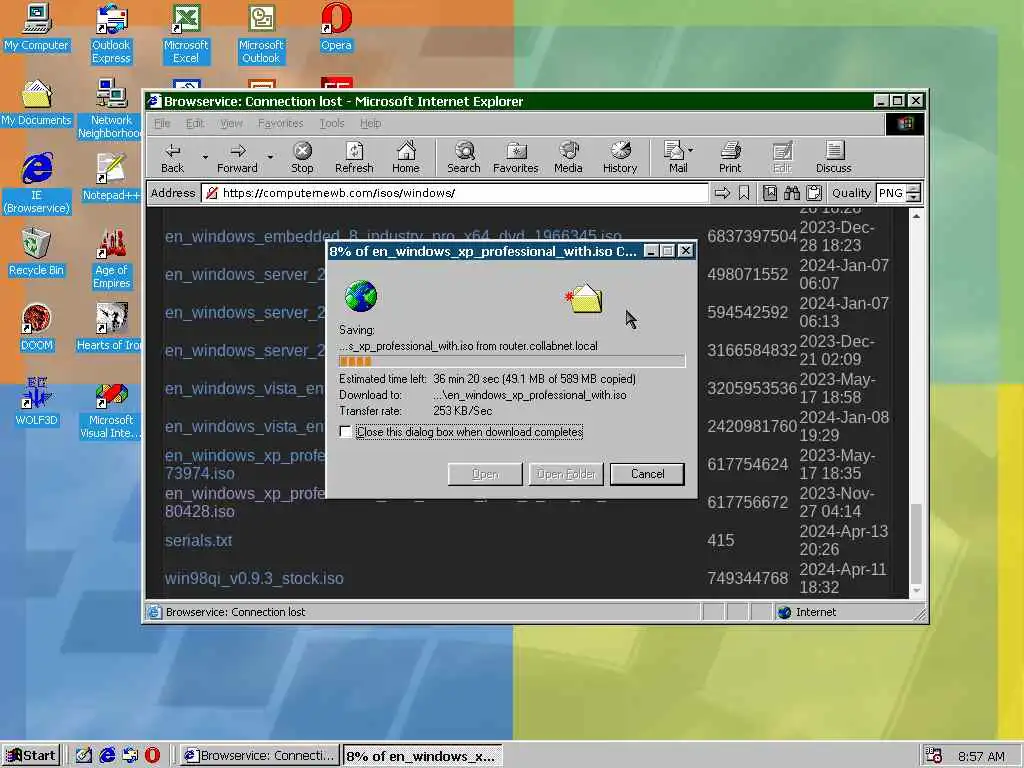The width and height of the screenshot is (1024, 768).
Task: Launch DOOM from the desktop
Action: (x=36, y=328)
